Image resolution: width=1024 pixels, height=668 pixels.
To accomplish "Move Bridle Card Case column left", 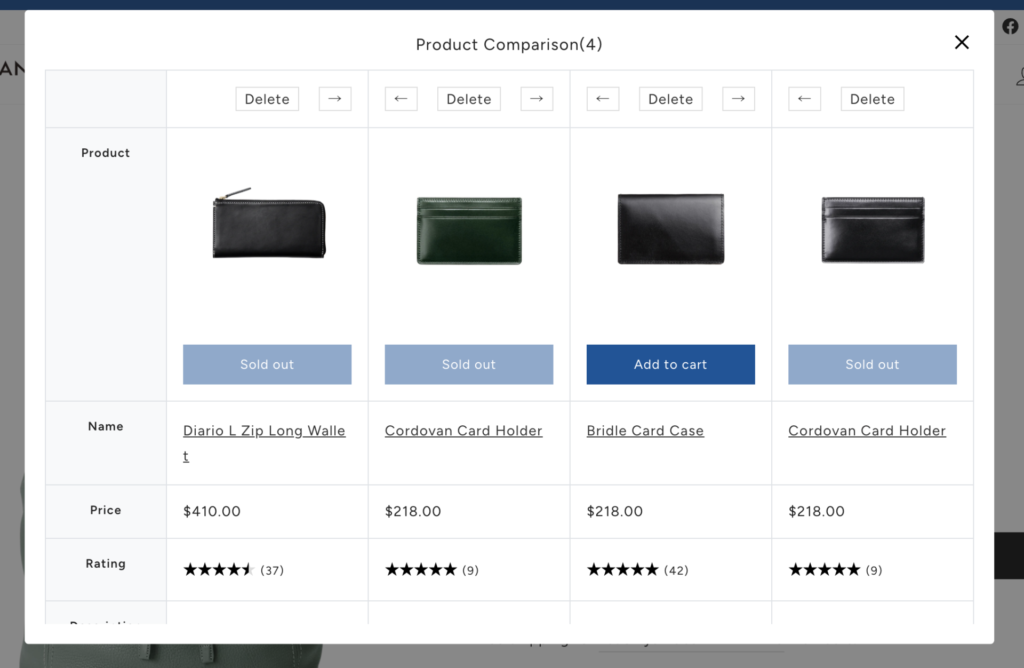I will coord(603,99).
